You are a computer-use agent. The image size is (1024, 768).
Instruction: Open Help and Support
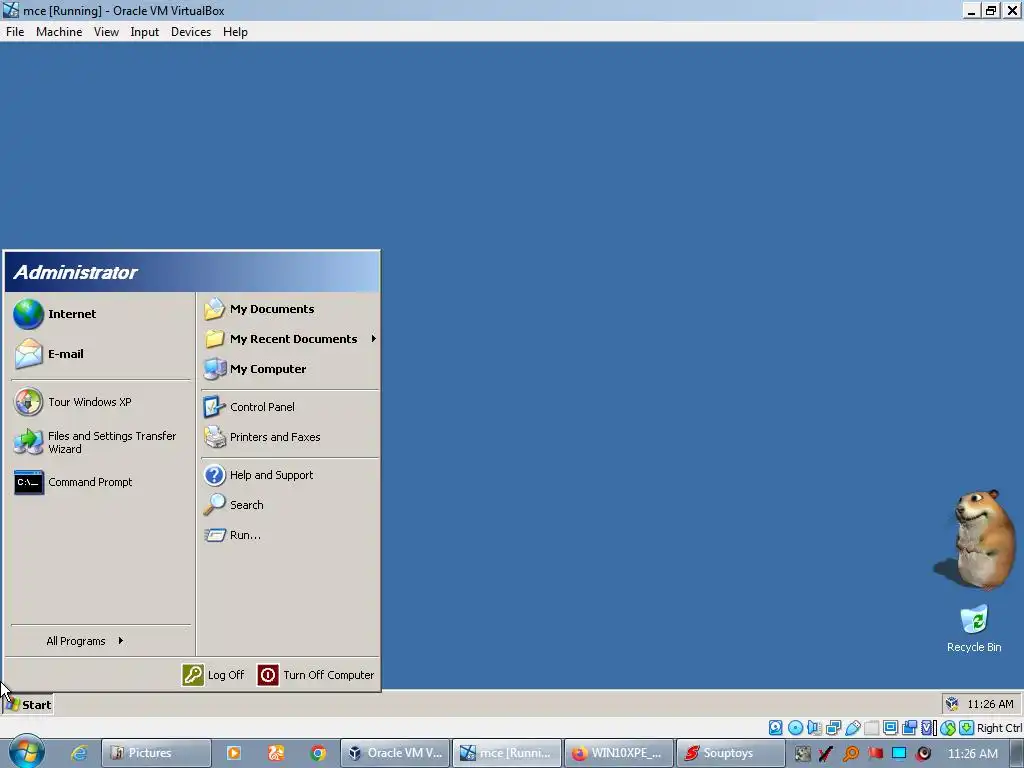(259, 475)
